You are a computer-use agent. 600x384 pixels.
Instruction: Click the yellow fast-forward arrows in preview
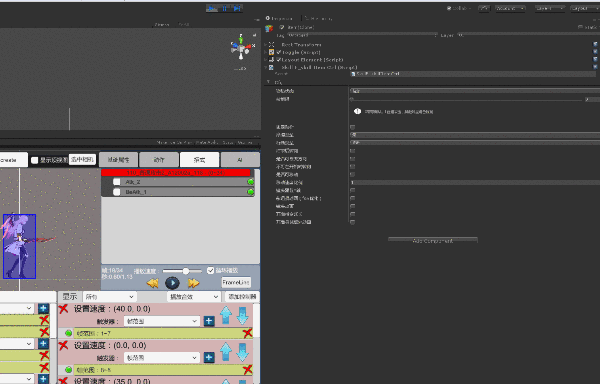pyautogui.click(x=194, y=283)
